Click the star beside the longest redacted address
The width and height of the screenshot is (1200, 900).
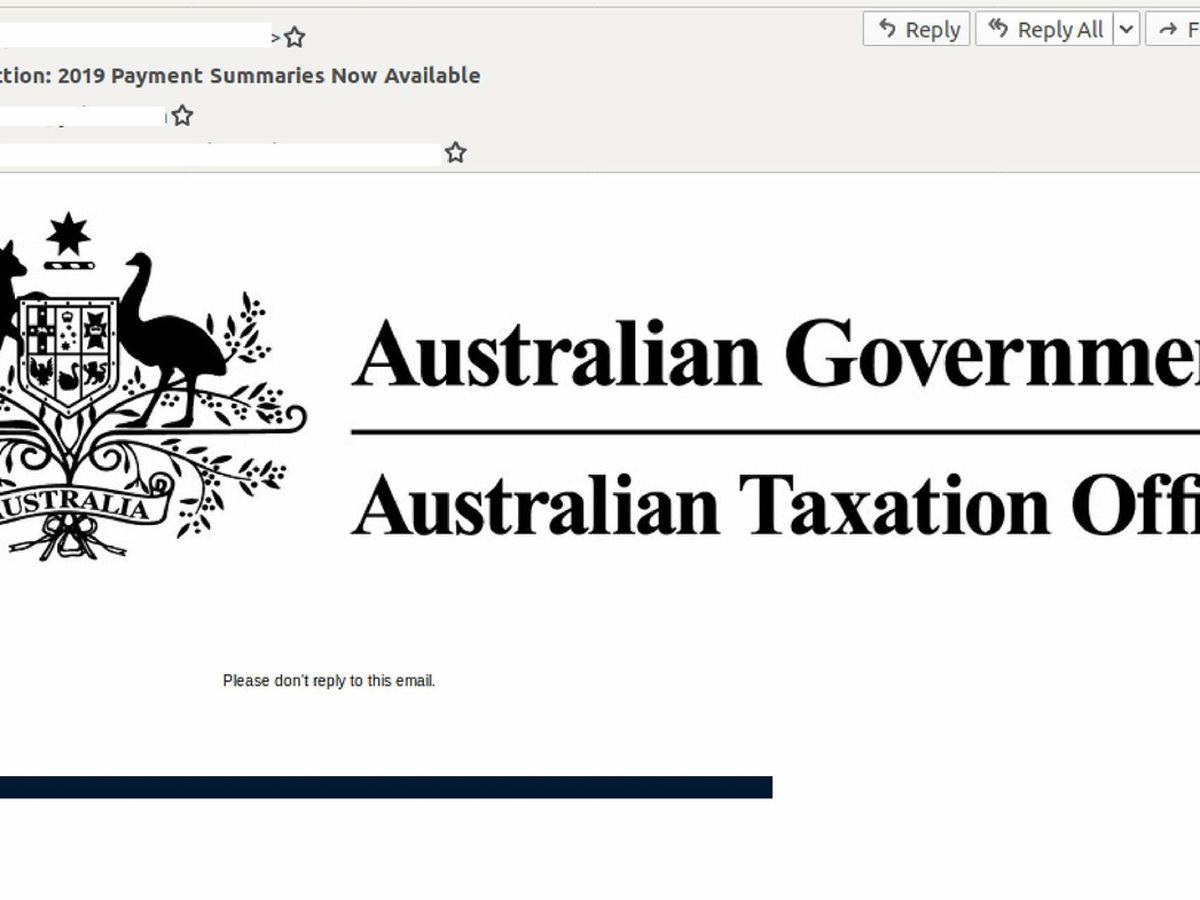pos(455,153)
